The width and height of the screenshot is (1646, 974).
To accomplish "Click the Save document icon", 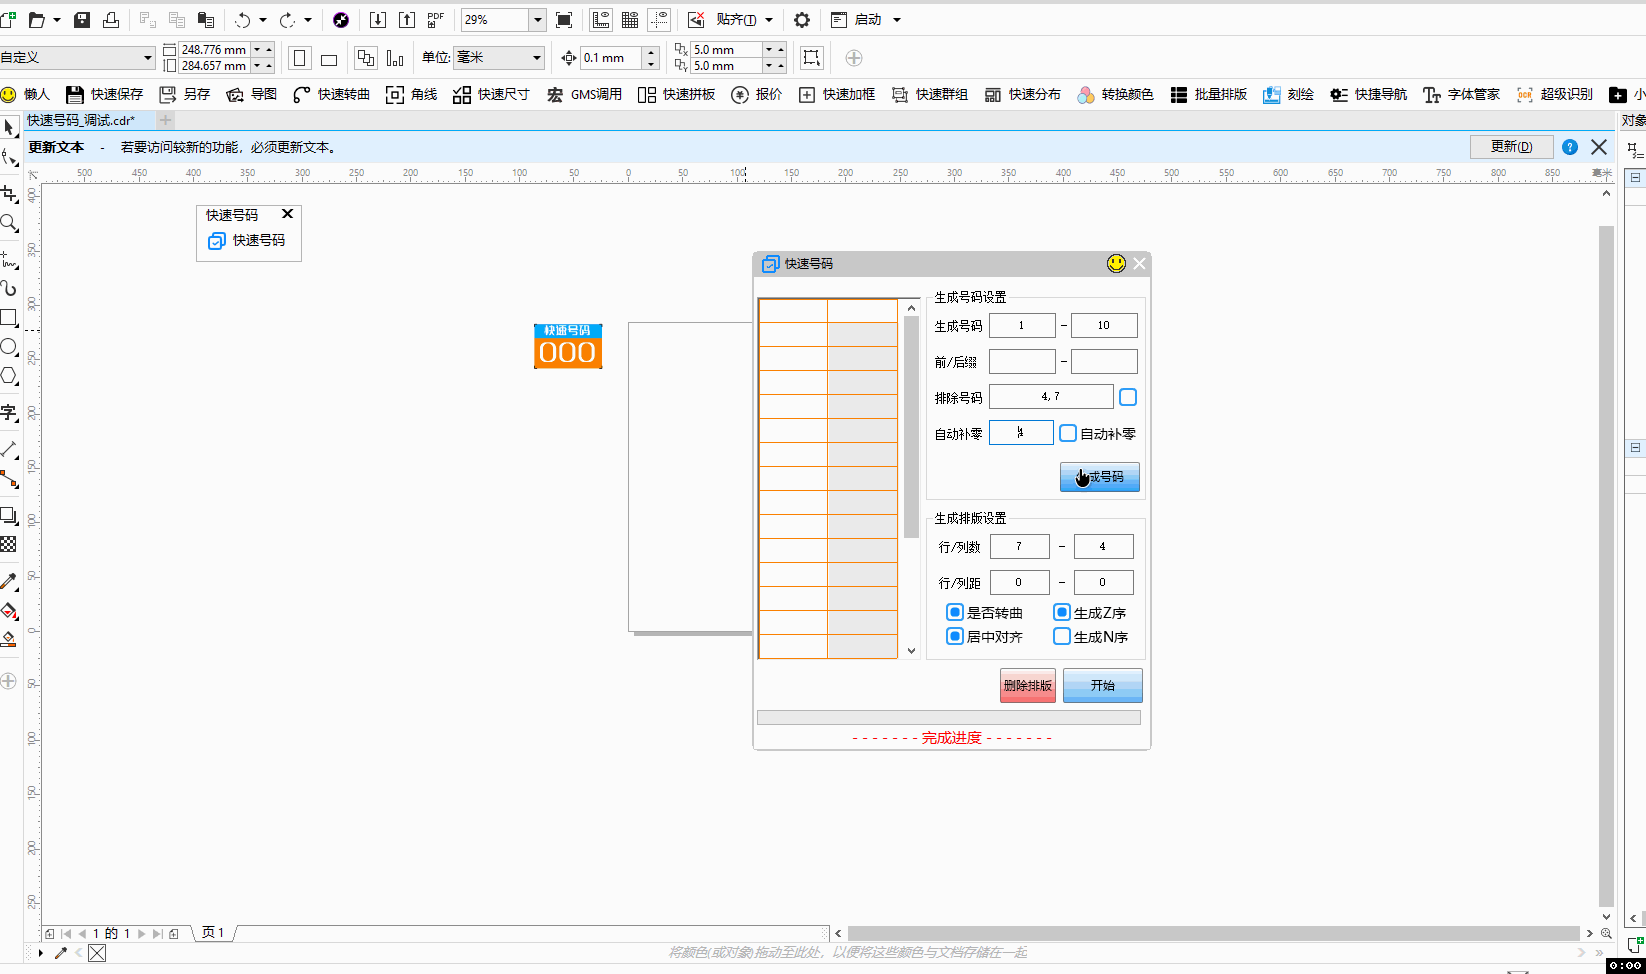I will (83, 20).
